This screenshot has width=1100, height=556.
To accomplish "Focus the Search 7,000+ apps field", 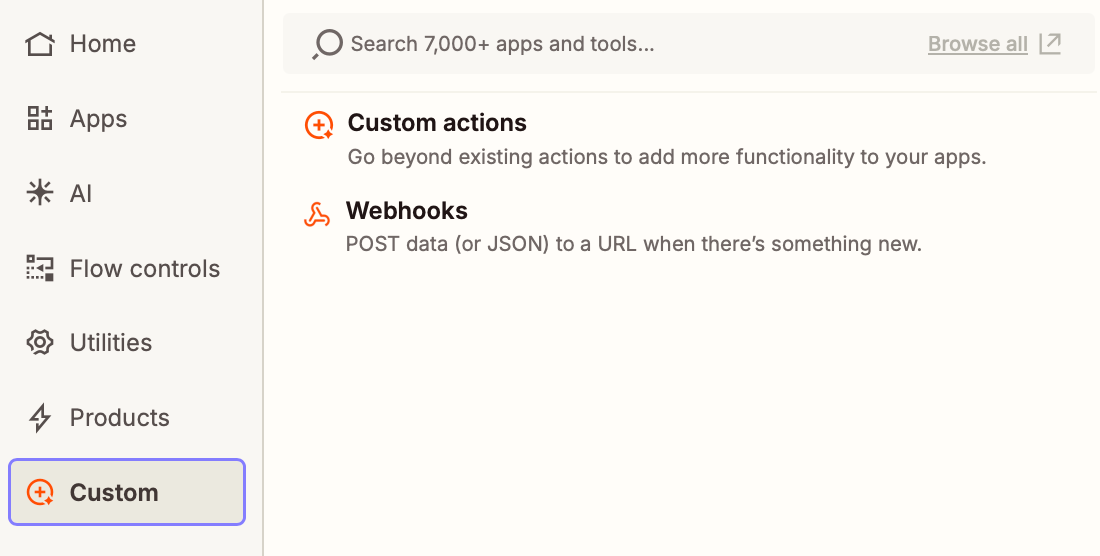I will coord(600,44).
